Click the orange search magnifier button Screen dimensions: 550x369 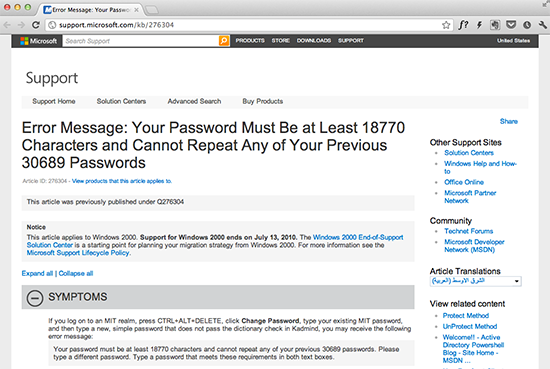tap(224, 41)
